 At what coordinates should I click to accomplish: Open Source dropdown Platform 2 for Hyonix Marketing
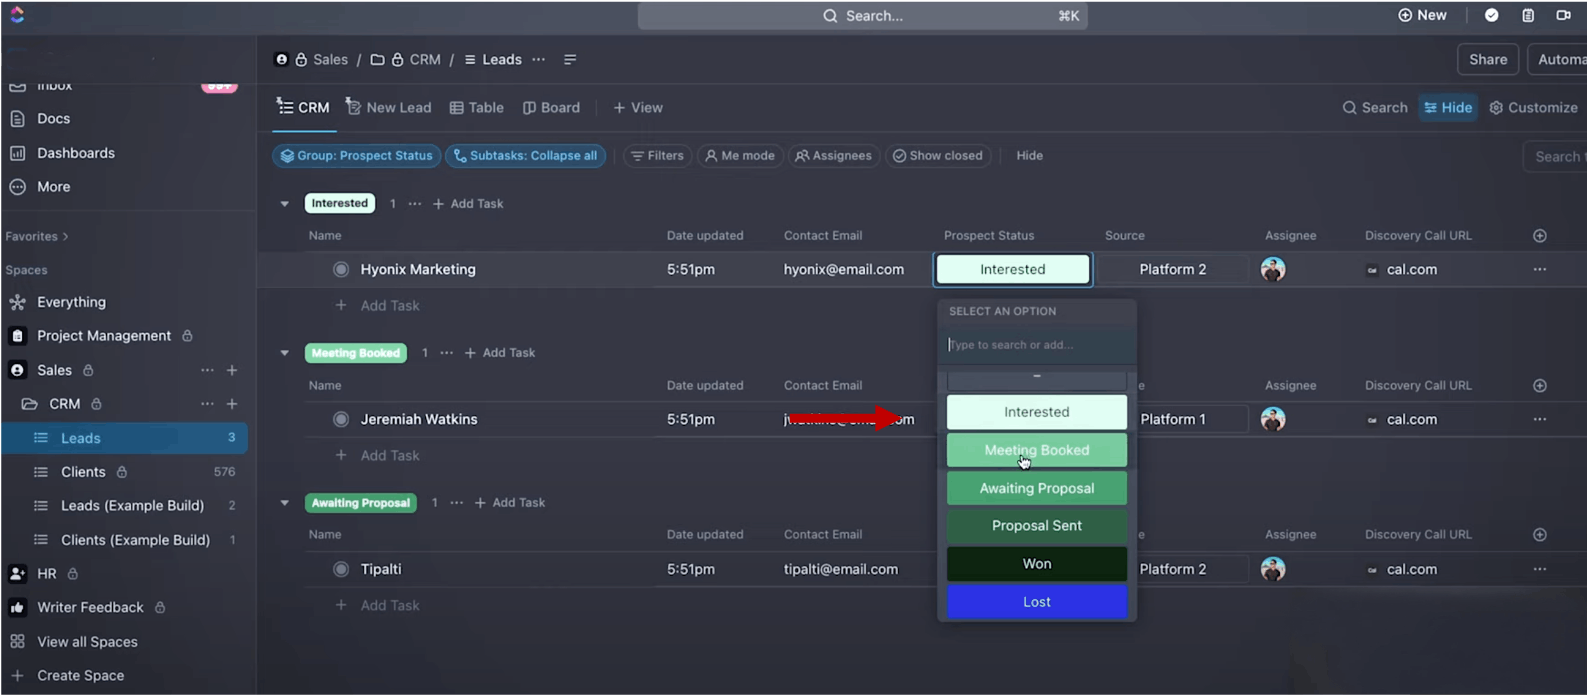[x=1172, y=269]
